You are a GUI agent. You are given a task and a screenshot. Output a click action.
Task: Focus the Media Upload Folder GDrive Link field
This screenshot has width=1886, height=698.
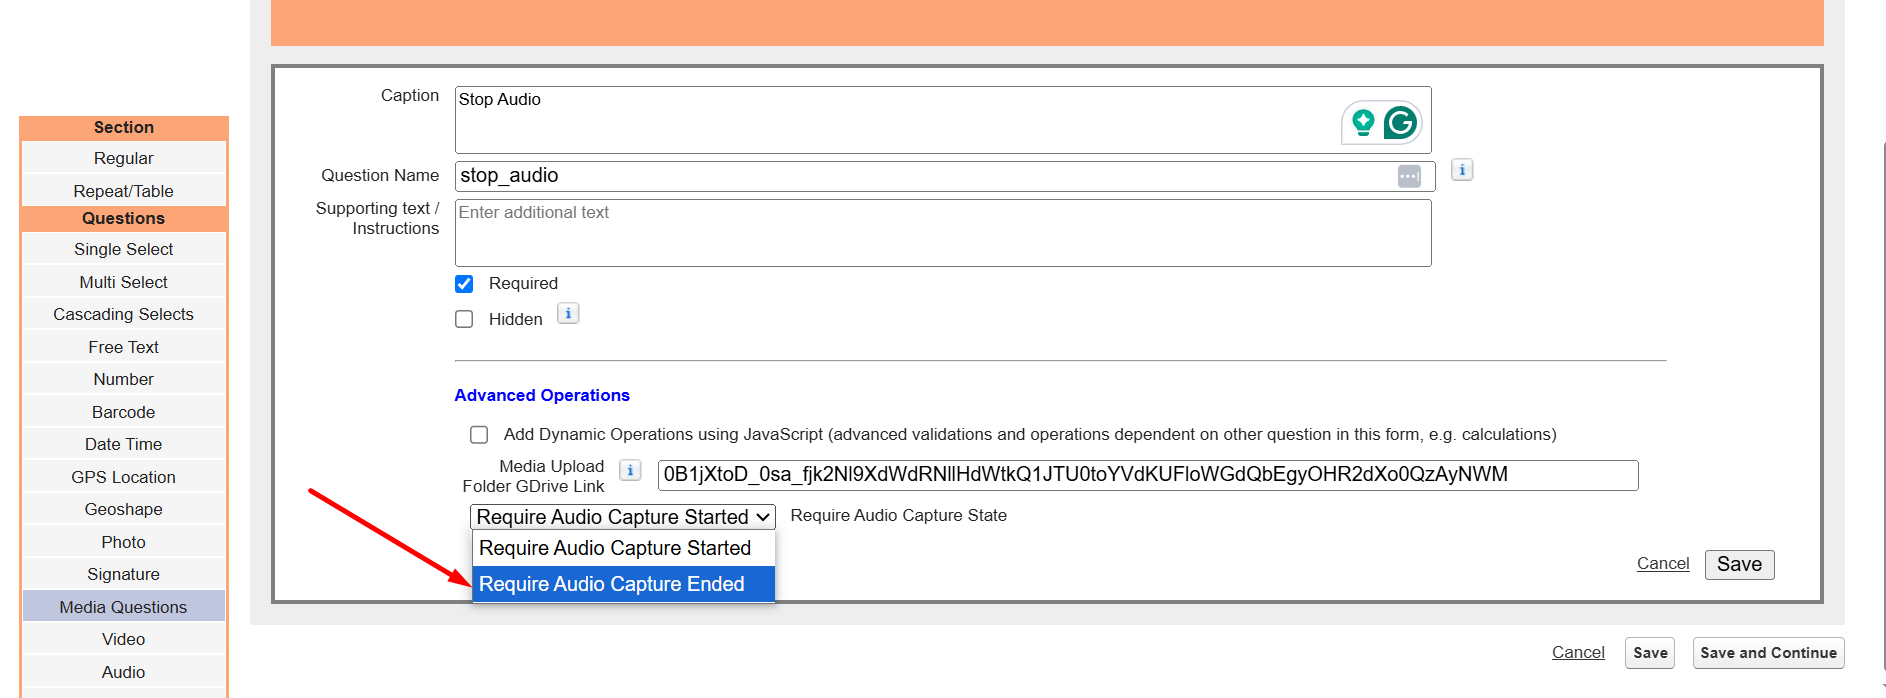coord(1148,475)
